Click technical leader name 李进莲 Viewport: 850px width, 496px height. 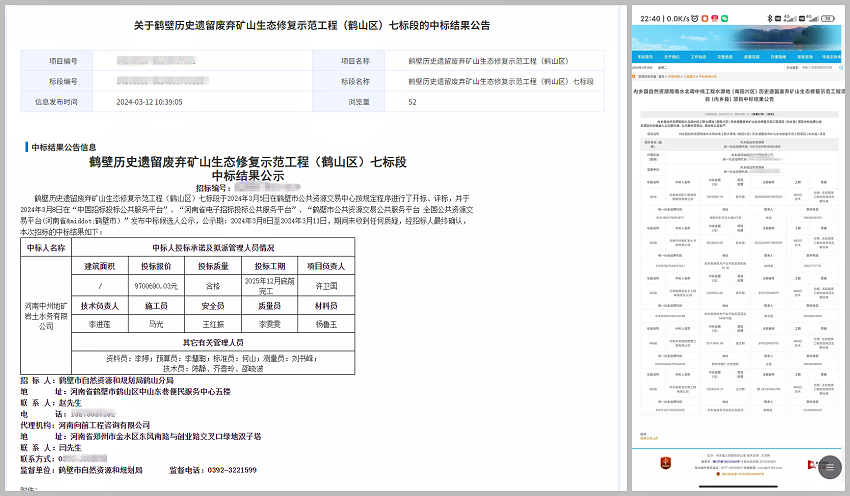[99, 324]
